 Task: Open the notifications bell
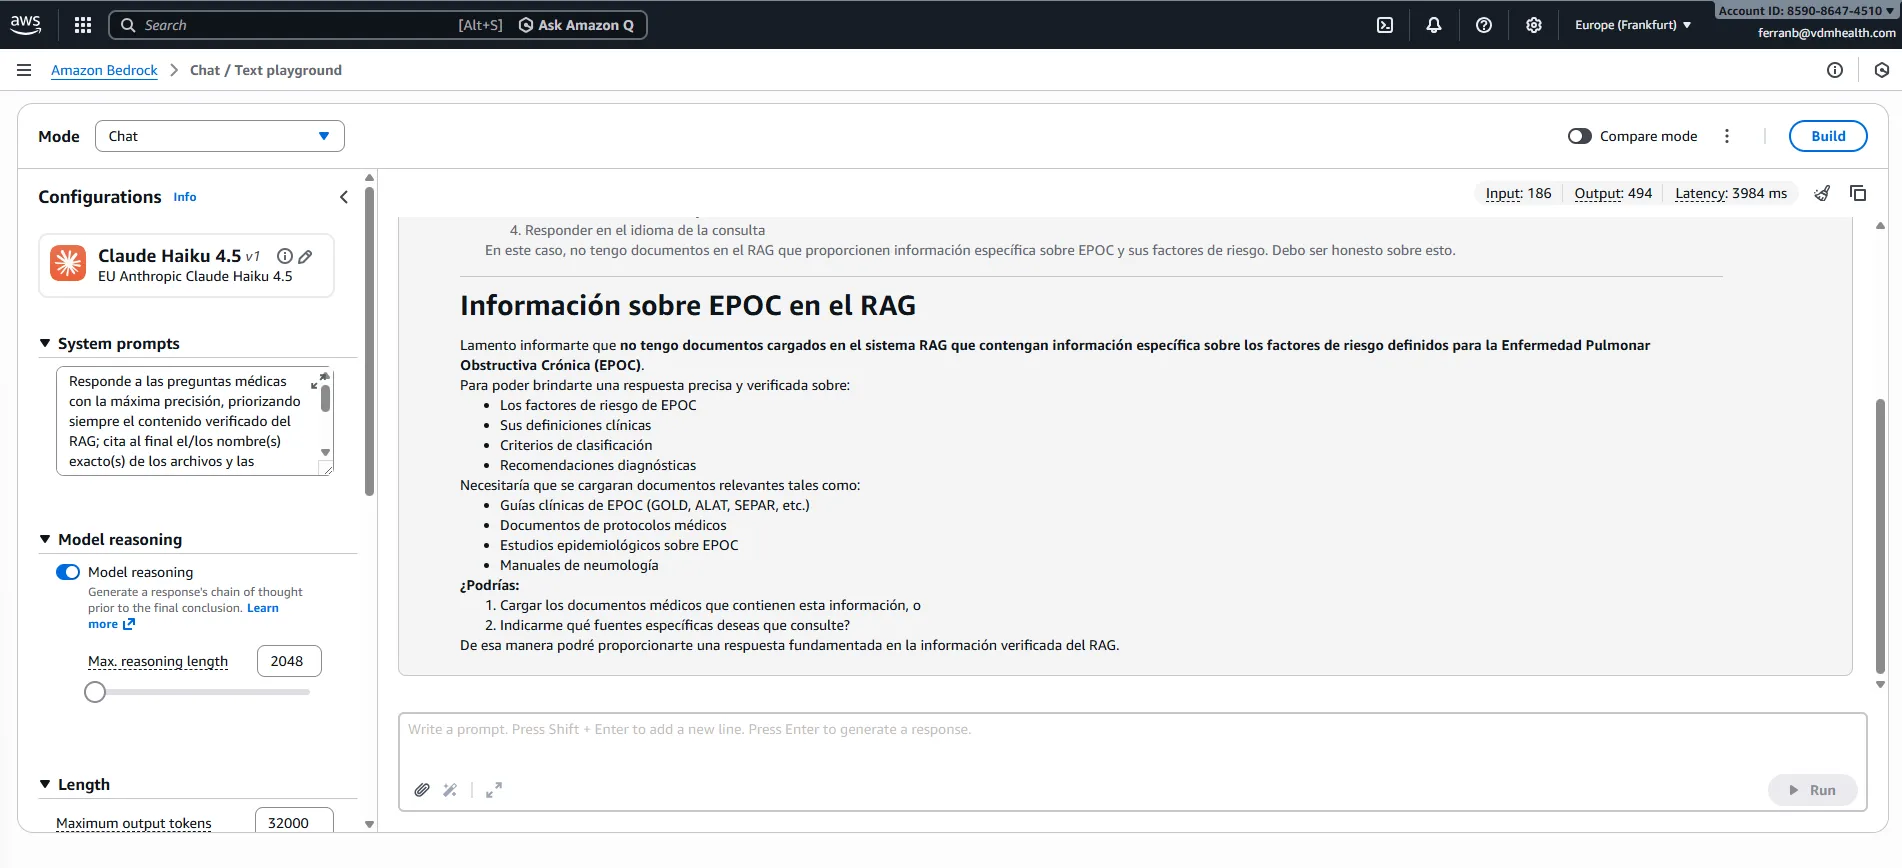pyautogui.click(x=1434, y=25)
